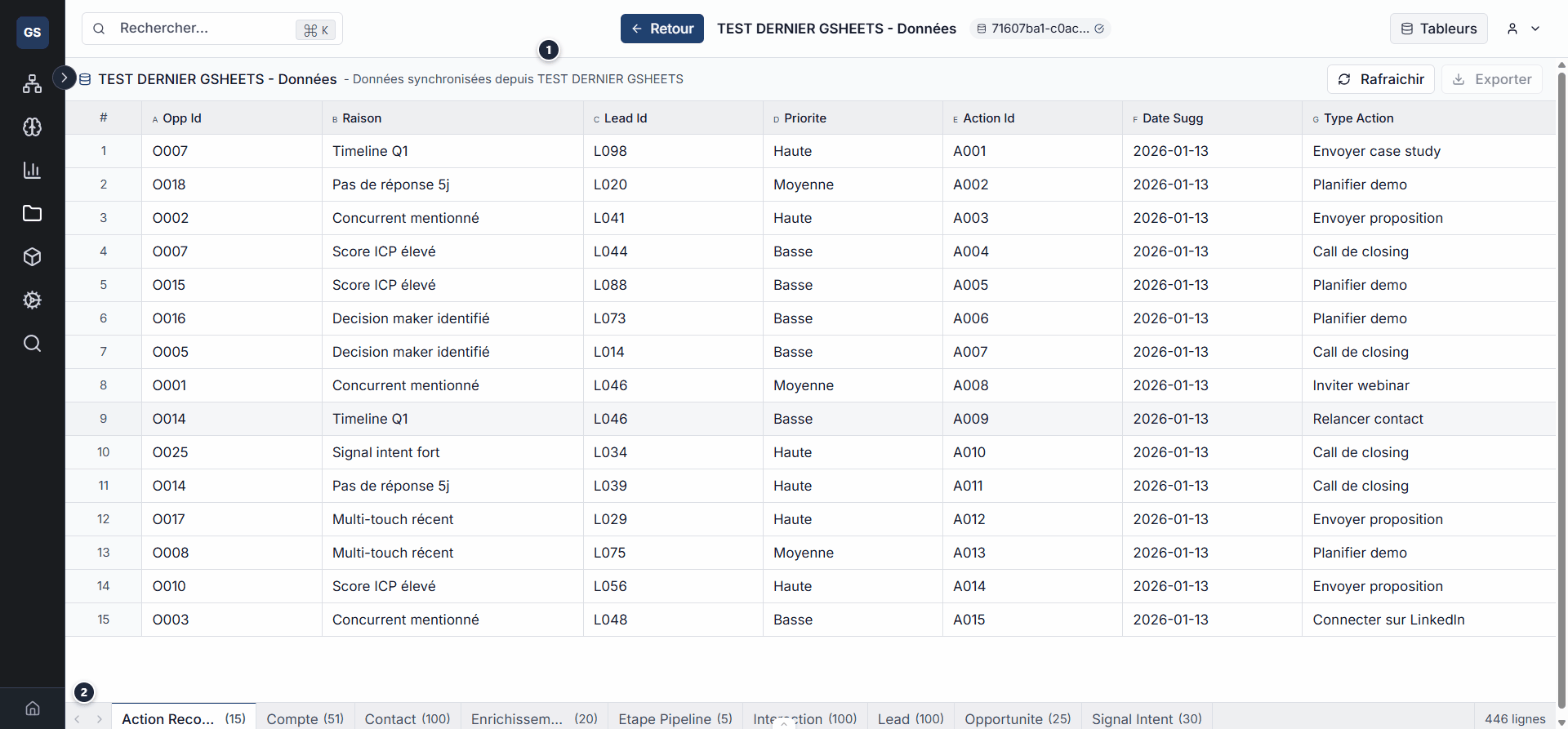Screen dimensions: 1568x729
Task: Switch to the Opportunite (25) tab
Action: tap(1017, 719)
